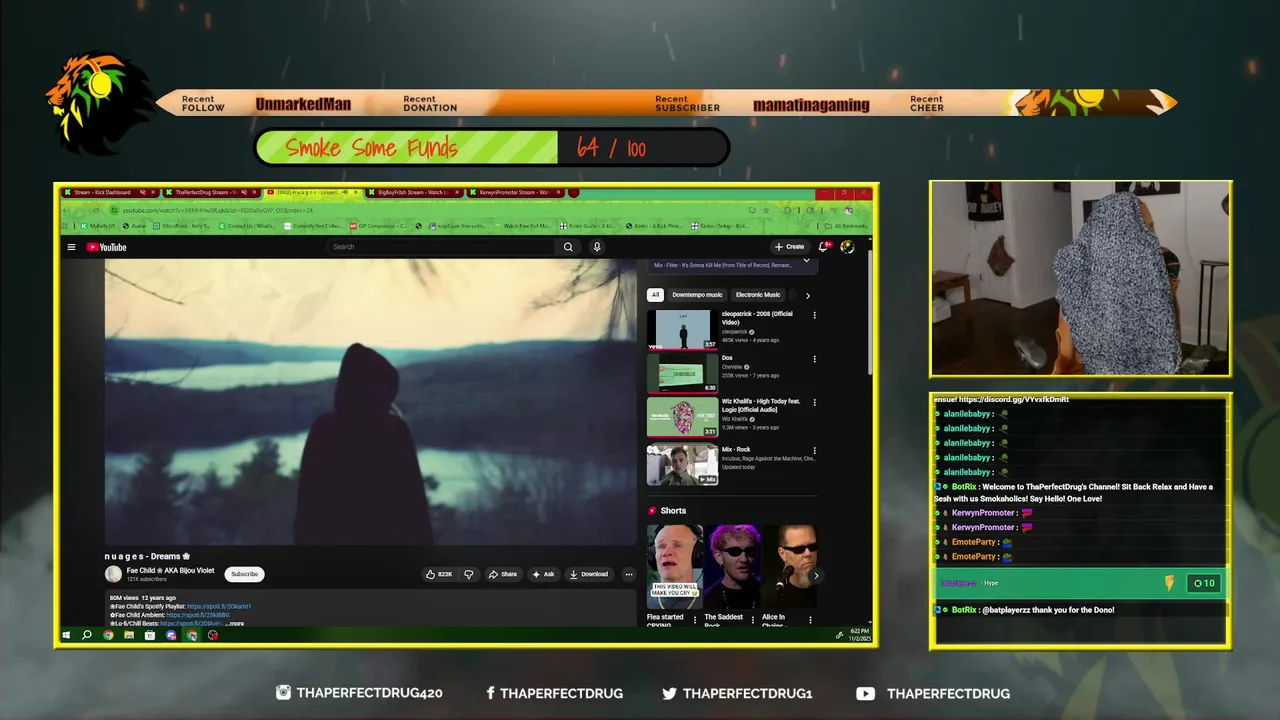
Task: Go to the YouTube logo home
Action: pyautogui.click(x=106, y=247)
